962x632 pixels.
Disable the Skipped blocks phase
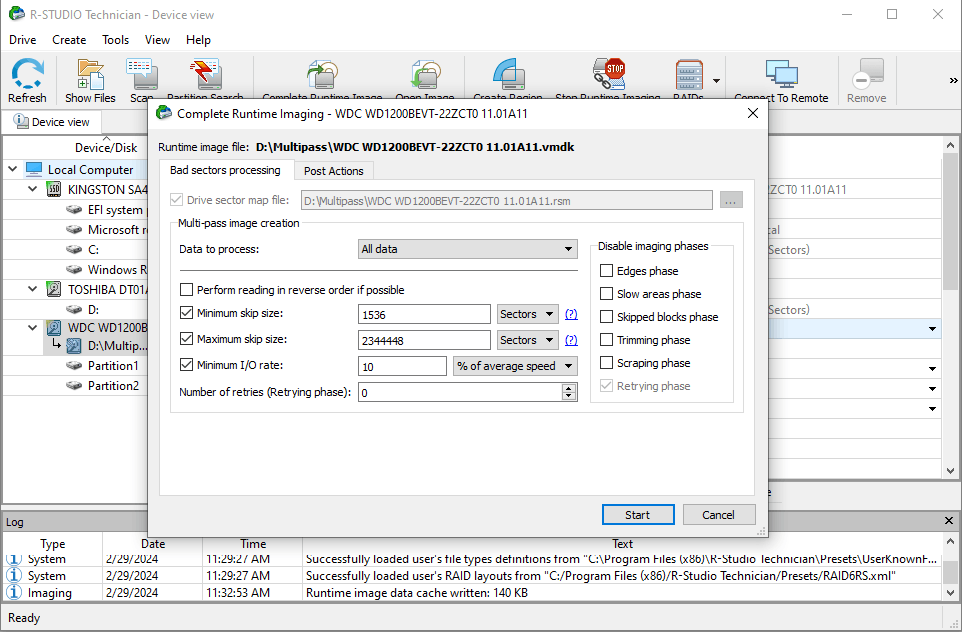click(606, 317)
